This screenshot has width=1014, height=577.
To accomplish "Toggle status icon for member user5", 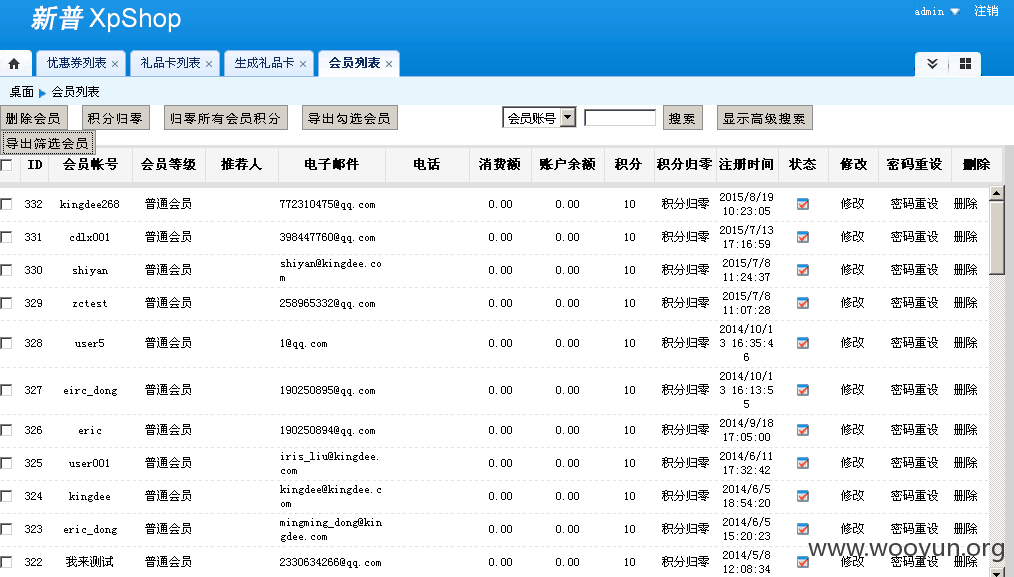I will pos(803,343).
